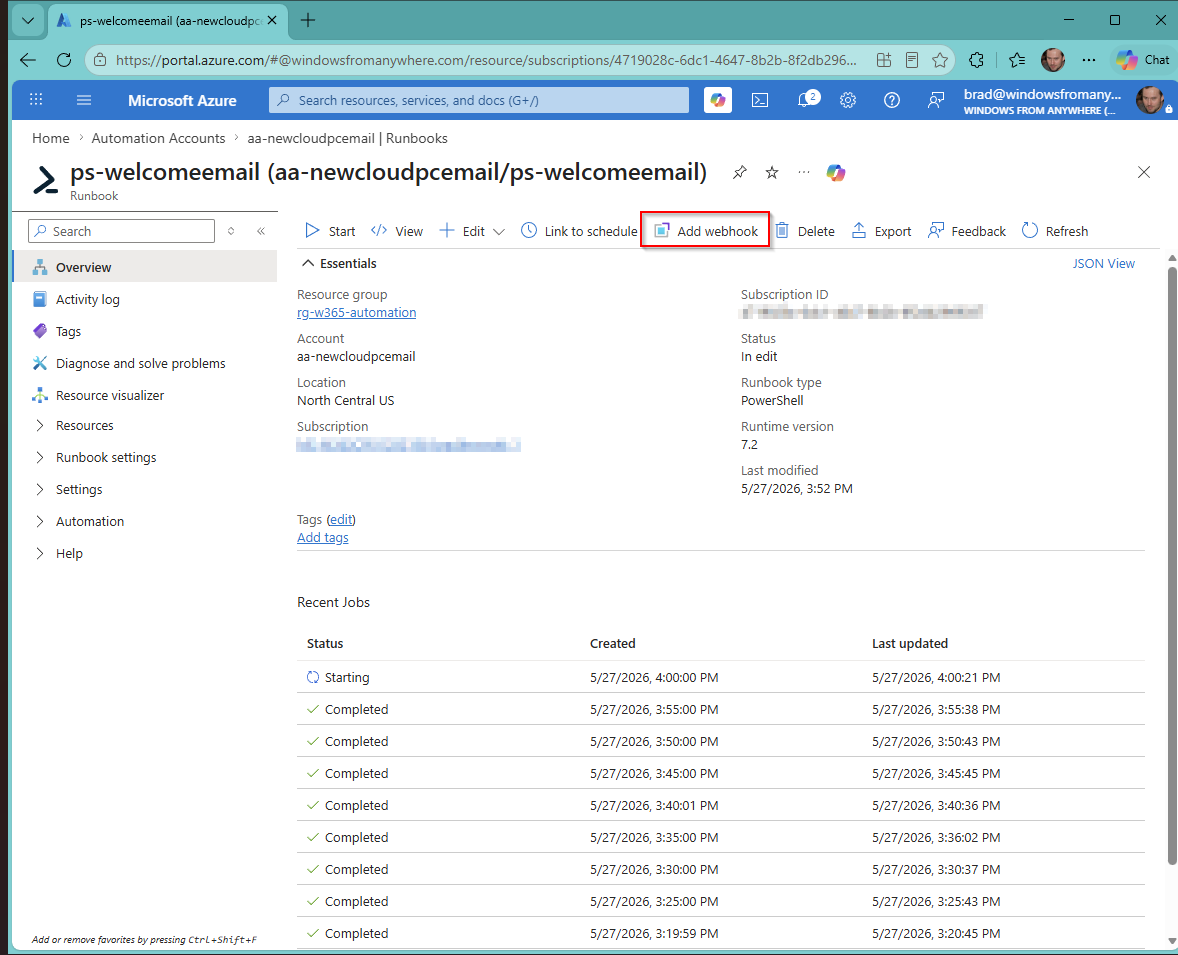Open the Completed job created 3:55:00 PM

(x=720, y=709)
